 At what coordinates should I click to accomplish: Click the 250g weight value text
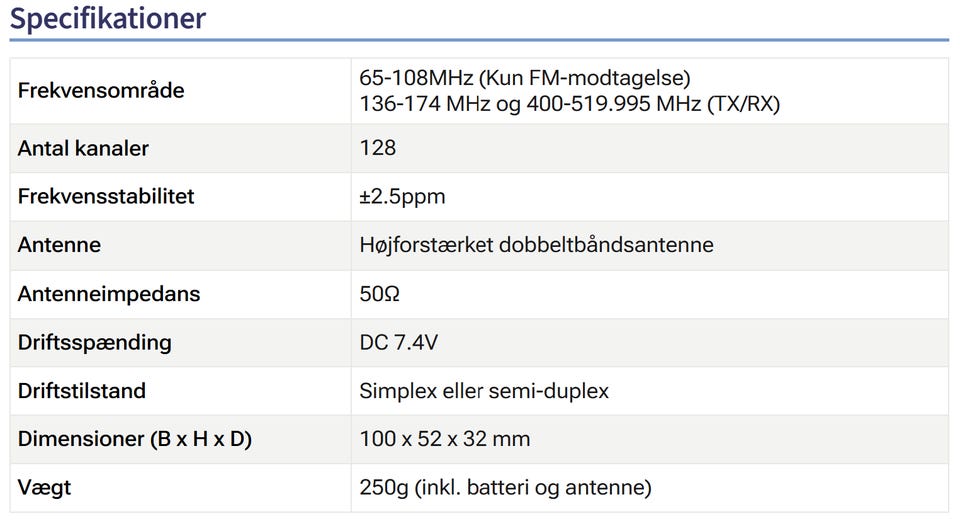click(505, 488)
